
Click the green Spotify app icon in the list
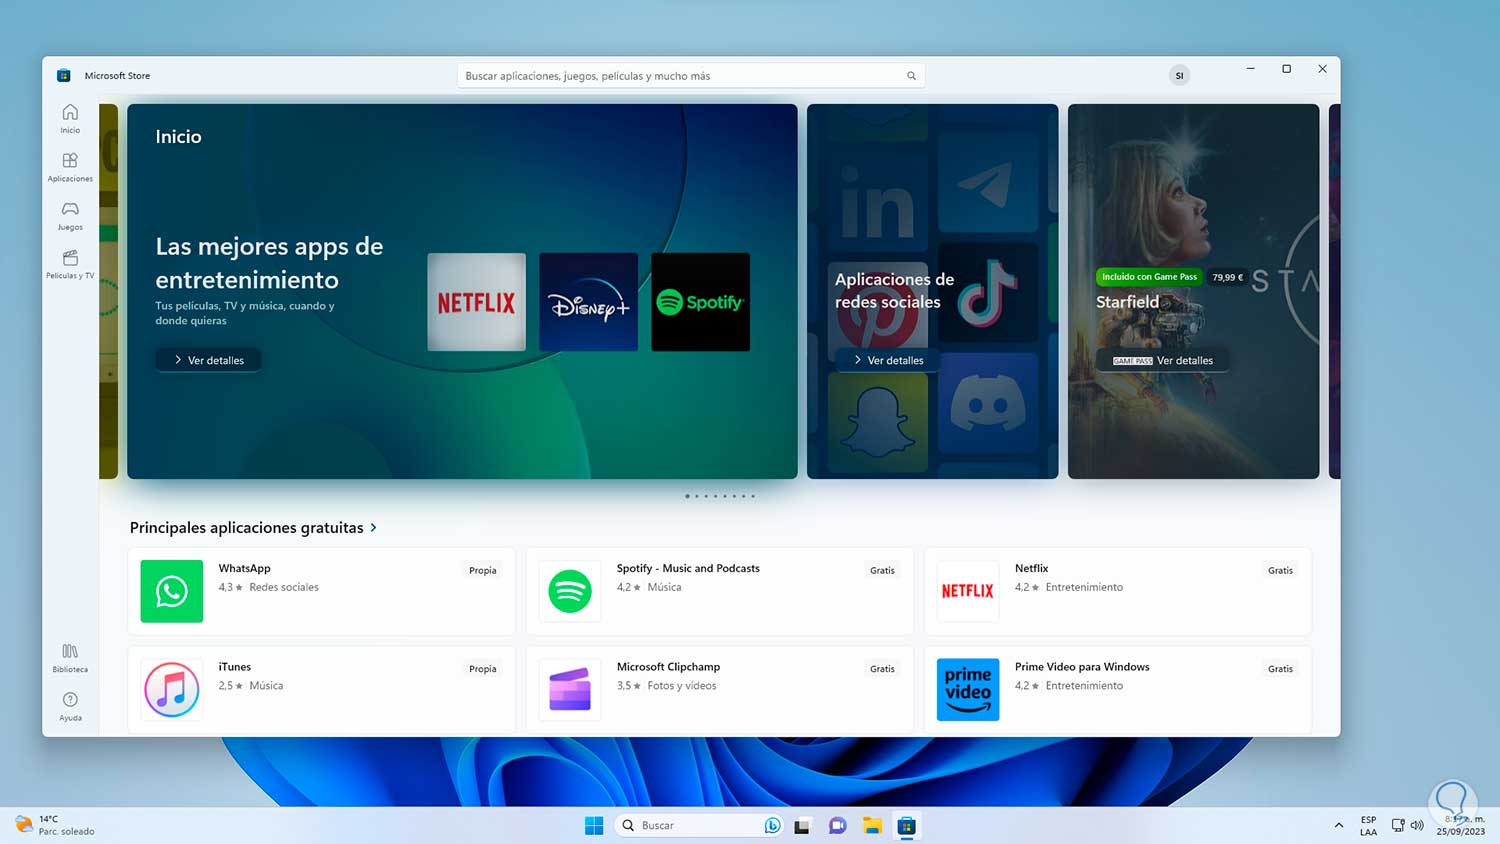tap(570, 591)
